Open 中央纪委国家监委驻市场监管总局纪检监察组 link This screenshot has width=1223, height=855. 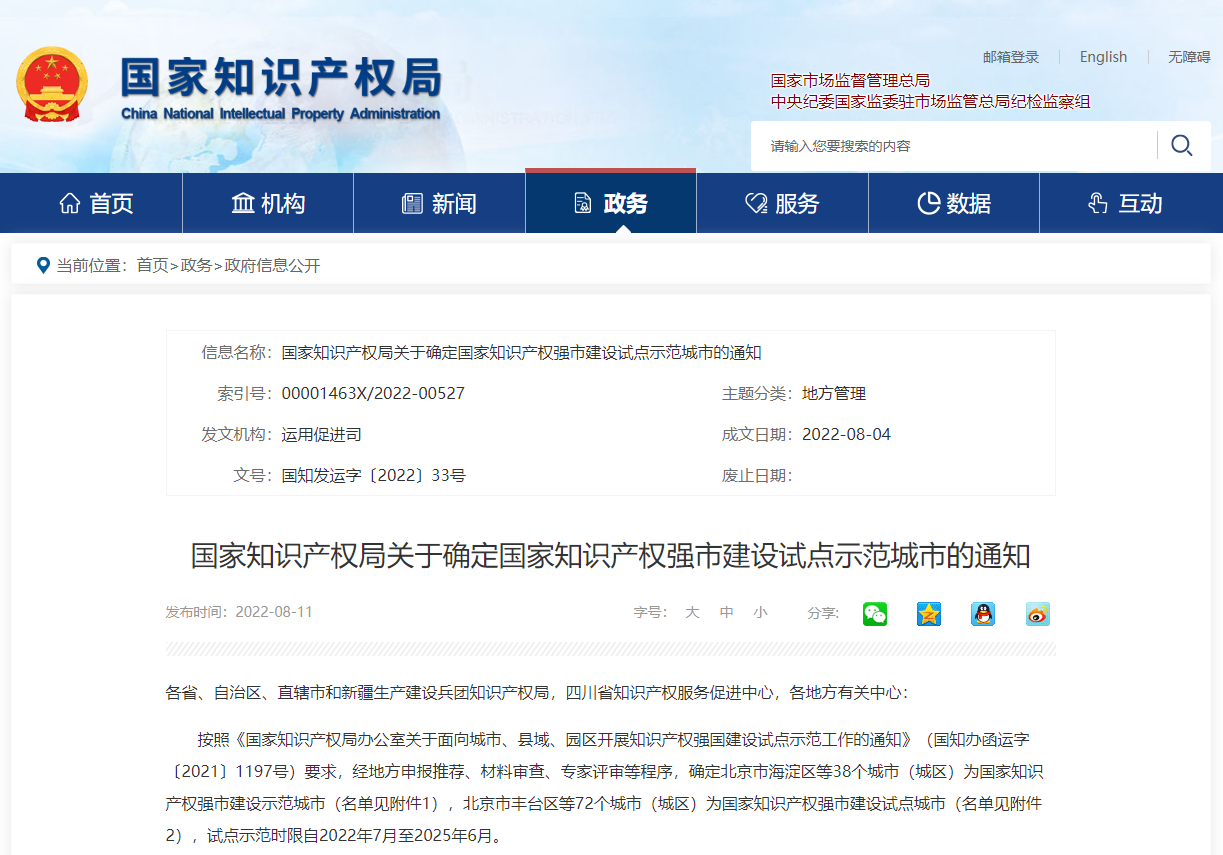[x=930, y=101]
